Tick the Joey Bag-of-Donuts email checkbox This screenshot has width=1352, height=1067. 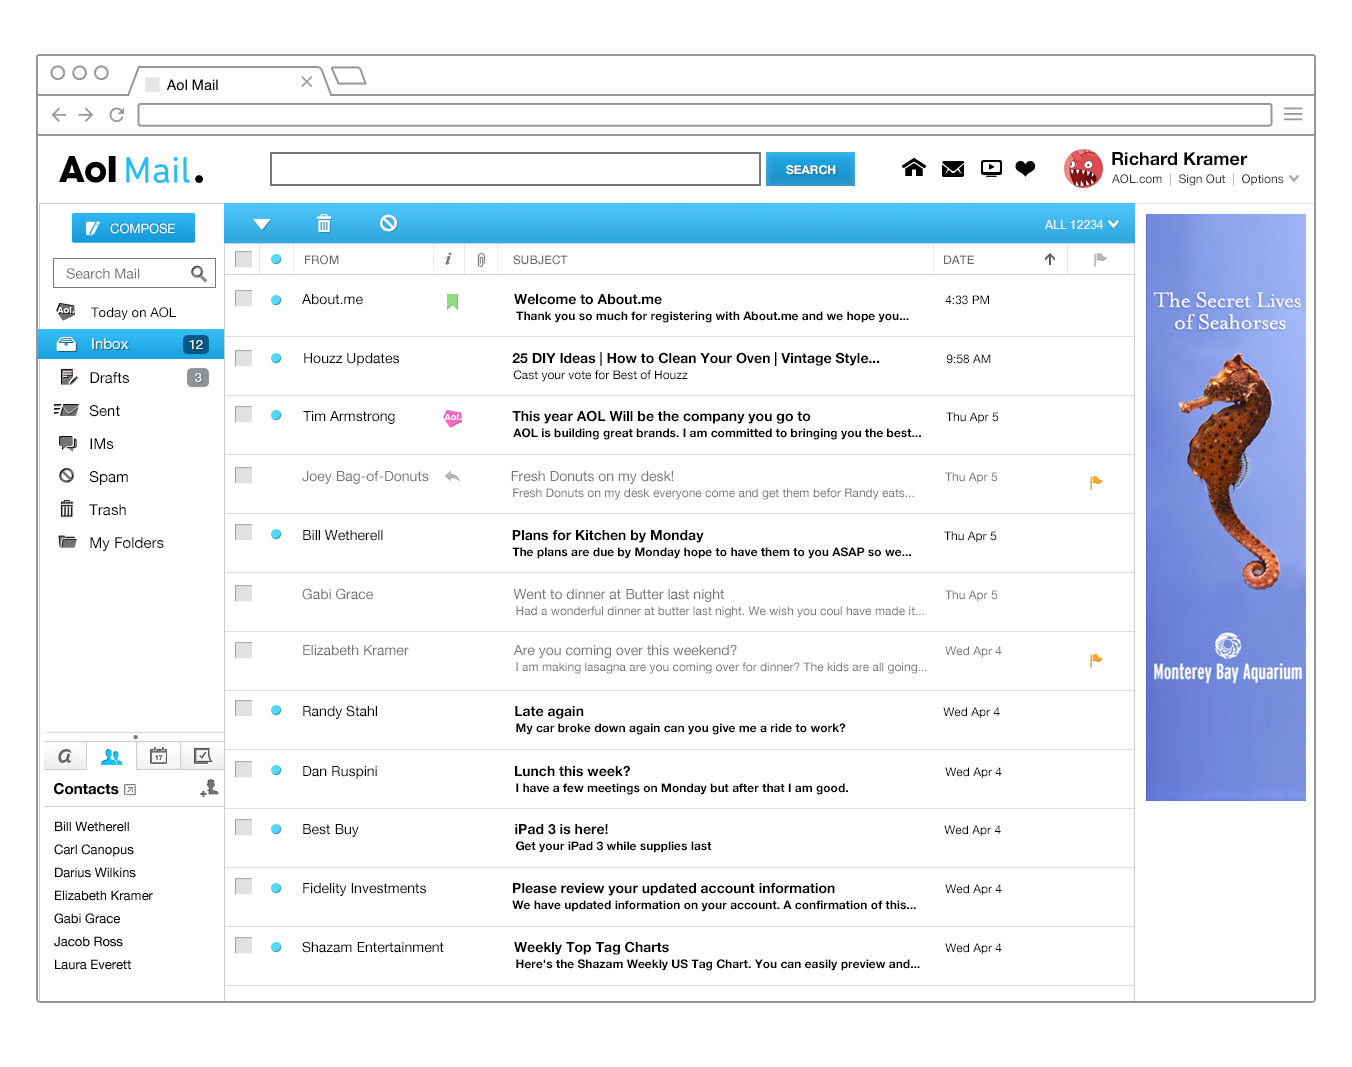pos(243,475)
